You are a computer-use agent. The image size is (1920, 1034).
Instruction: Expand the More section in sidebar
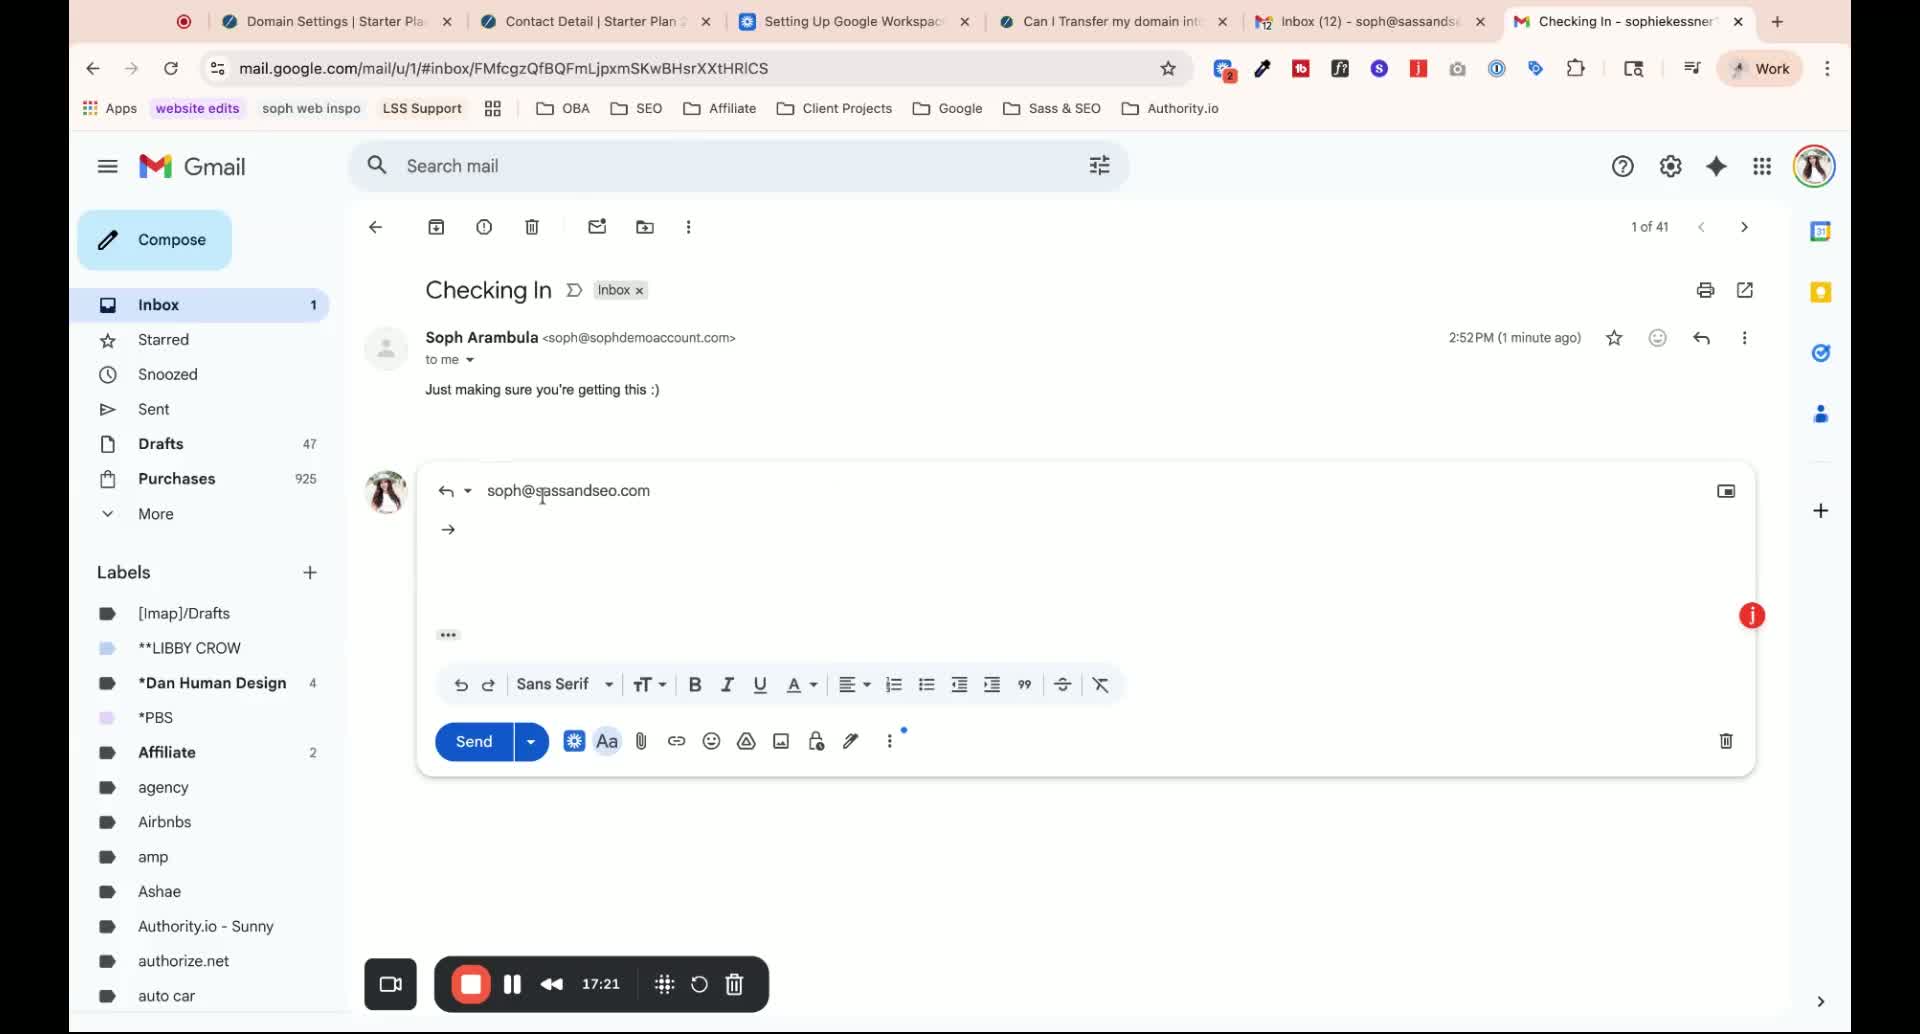point(155,514)
